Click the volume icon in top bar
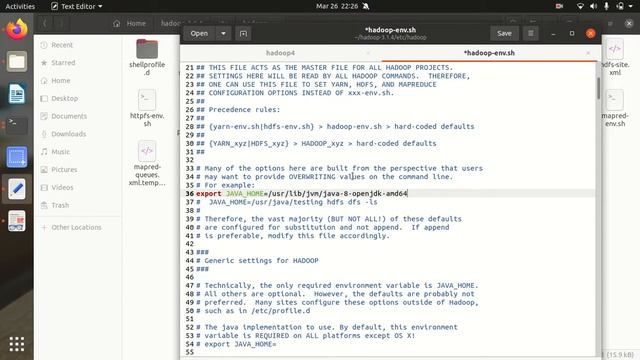 pyautogui.click(x=593, y=6)
